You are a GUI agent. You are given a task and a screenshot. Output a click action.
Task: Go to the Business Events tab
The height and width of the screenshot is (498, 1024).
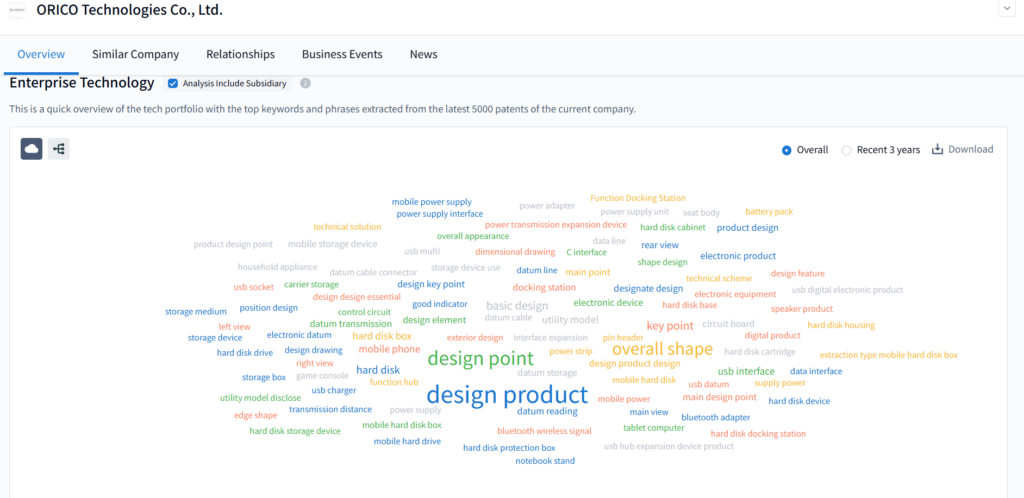(x=342, y=54)
